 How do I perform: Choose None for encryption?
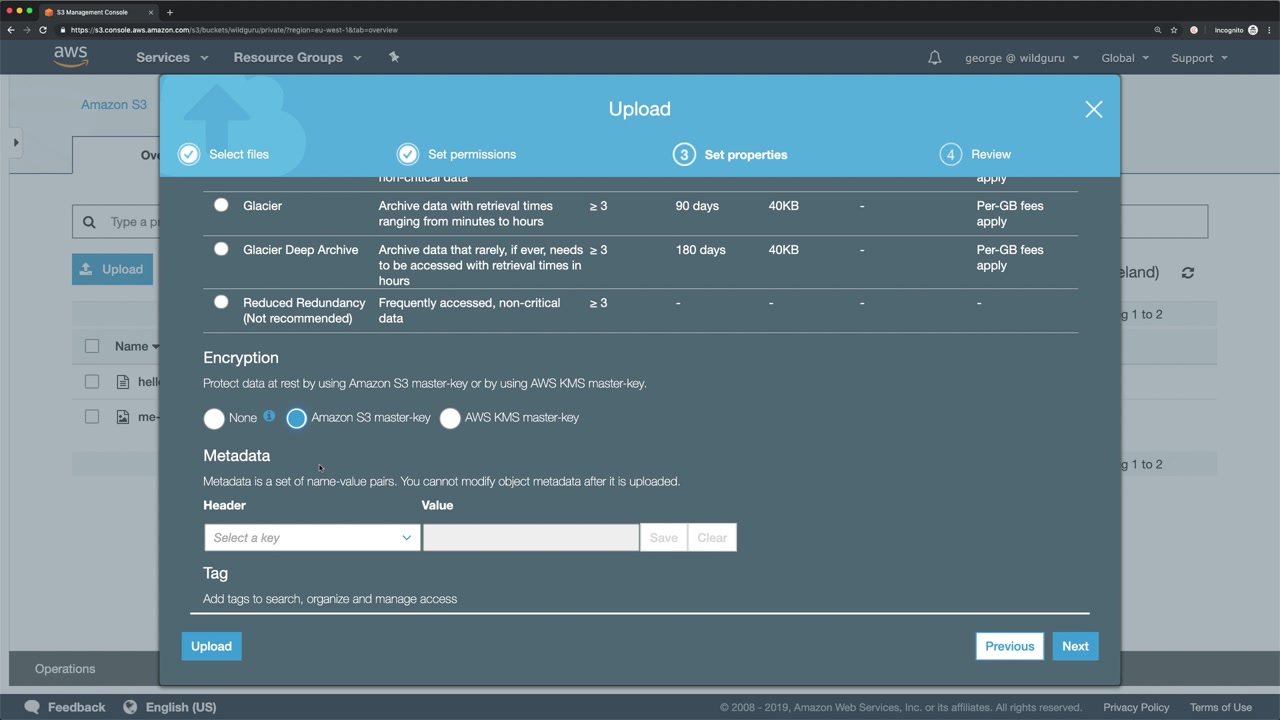click(214, 418)
